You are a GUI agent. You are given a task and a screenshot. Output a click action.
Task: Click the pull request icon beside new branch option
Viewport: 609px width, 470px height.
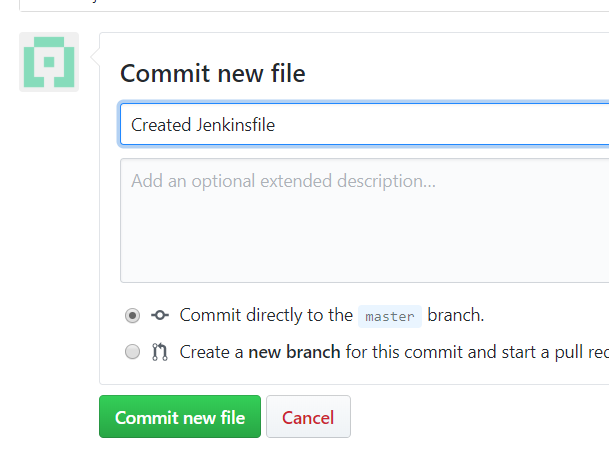[160, 352]
